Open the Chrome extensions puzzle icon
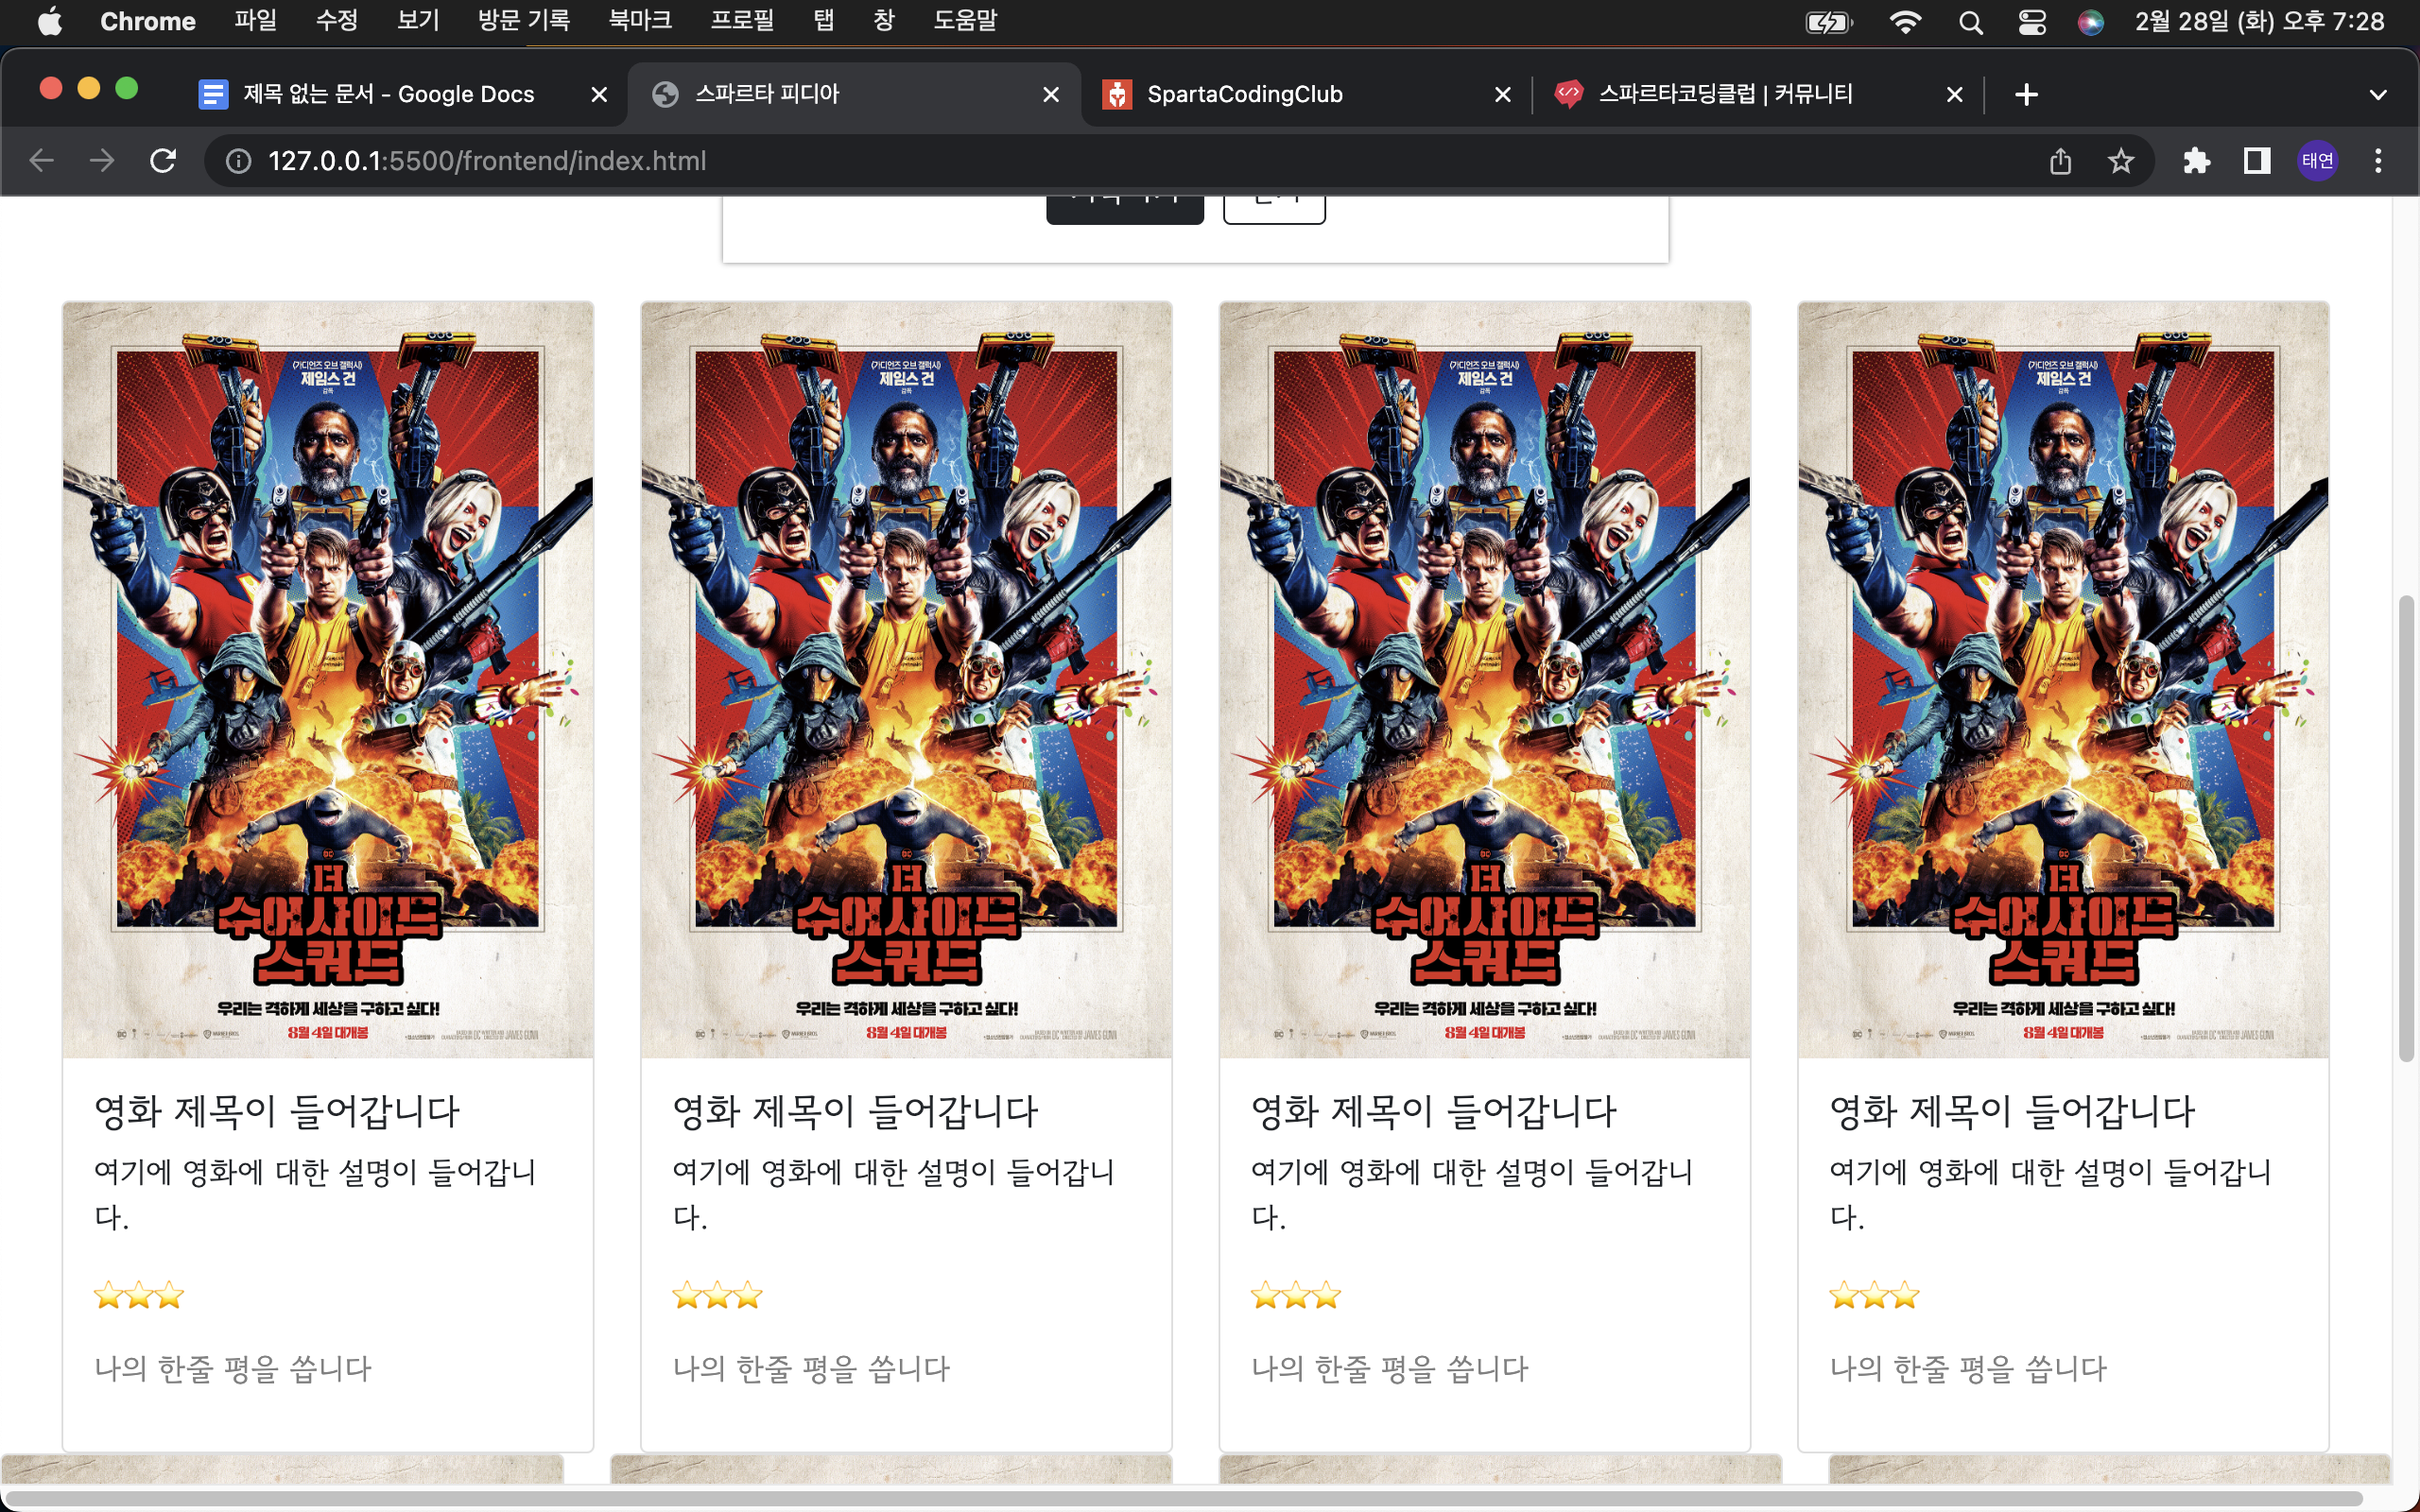This screenshot has height=1512, width=2420. pos(2196,161)
